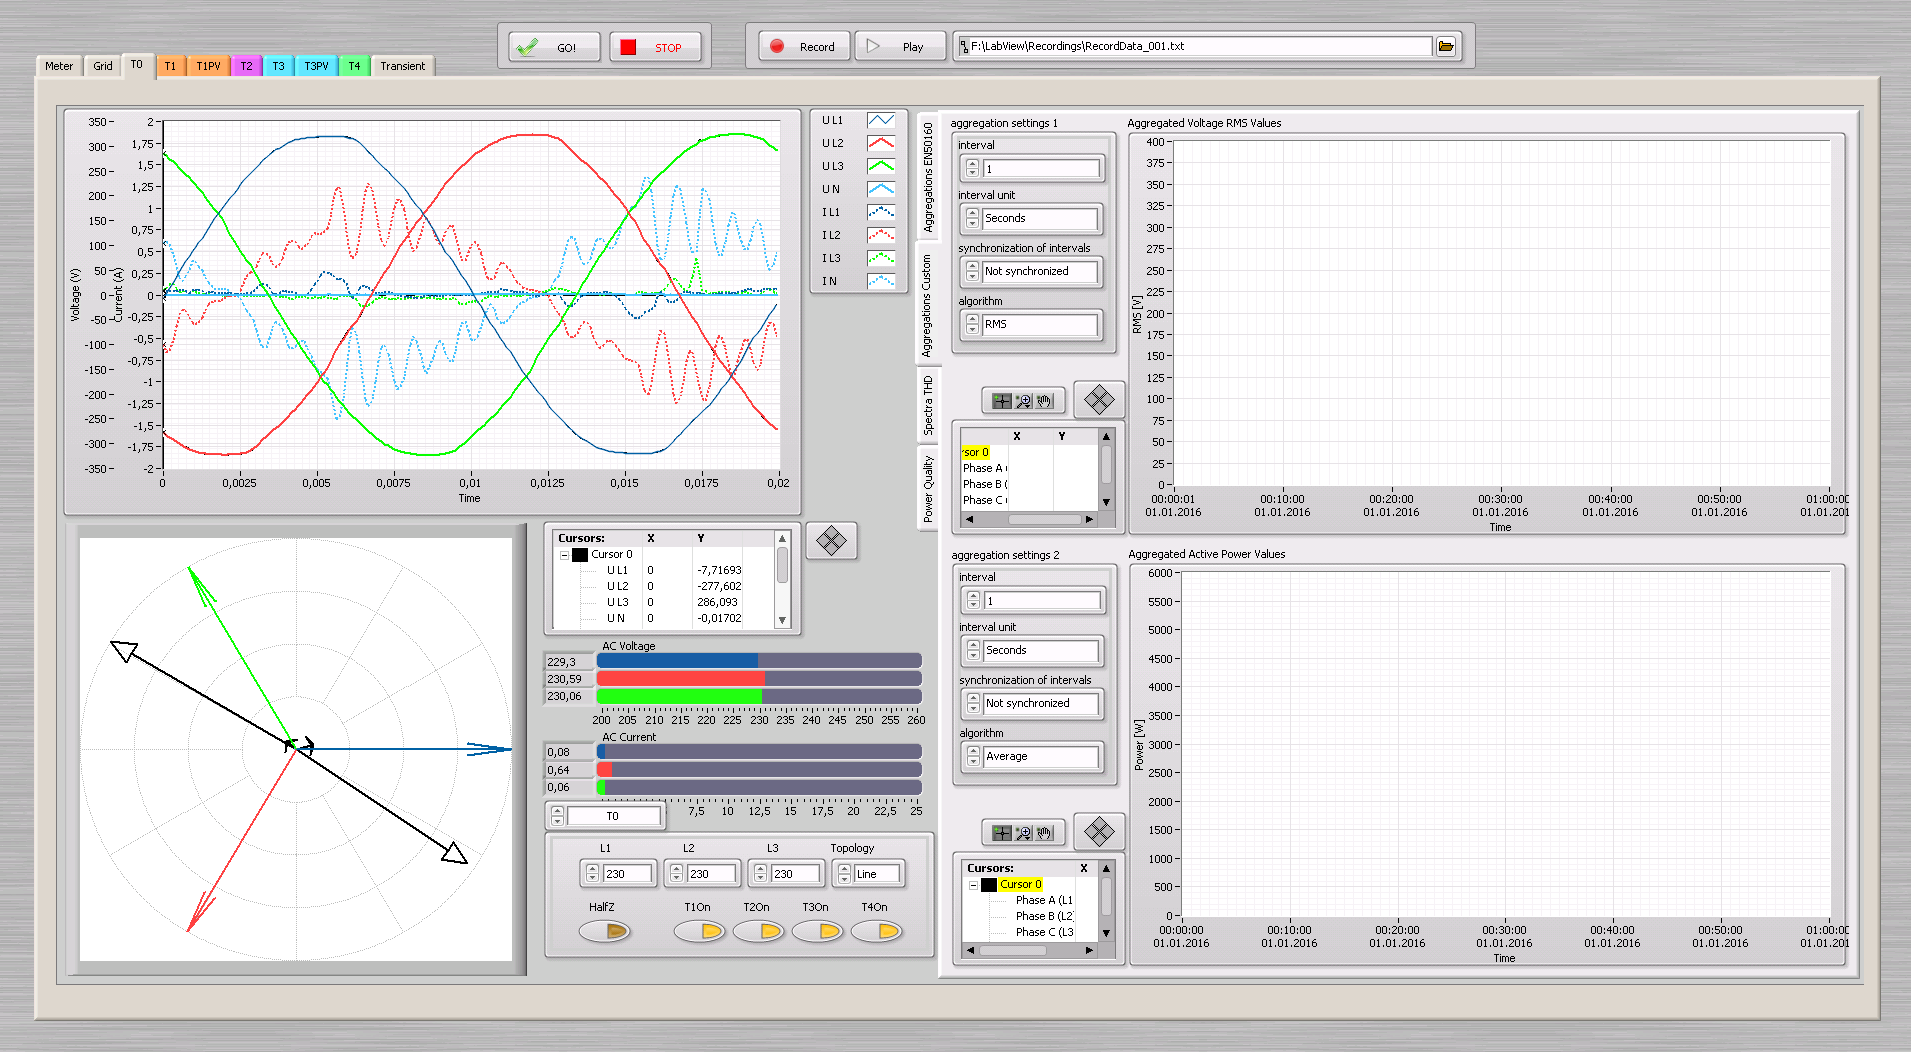Screen dimensions: 1911x1052
Task: Click the U L1 plot legend icon
Action: [881, 120]
